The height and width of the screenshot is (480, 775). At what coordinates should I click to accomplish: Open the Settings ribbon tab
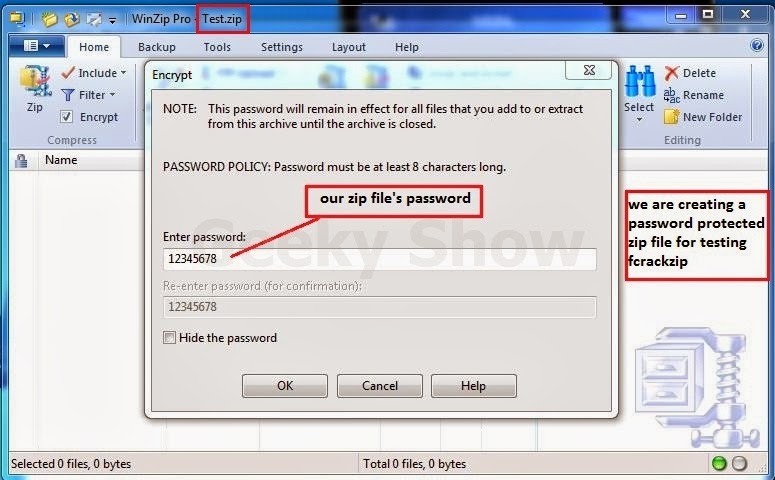click(x=282, y=47)
